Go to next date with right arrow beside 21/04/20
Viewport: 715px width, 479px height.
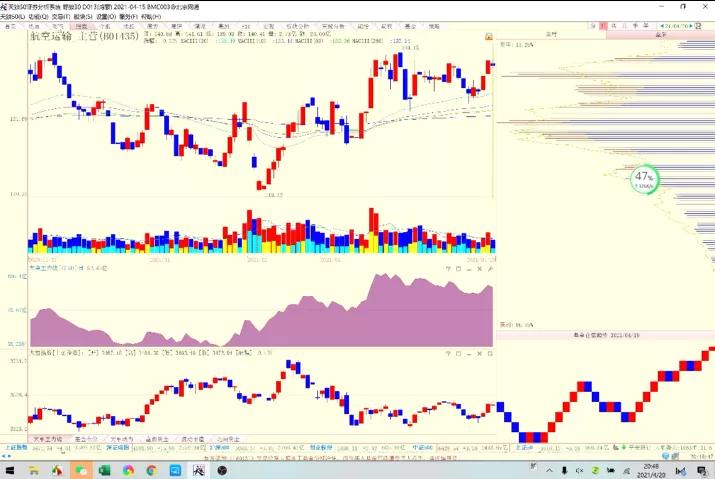click(x=691, y=26)
